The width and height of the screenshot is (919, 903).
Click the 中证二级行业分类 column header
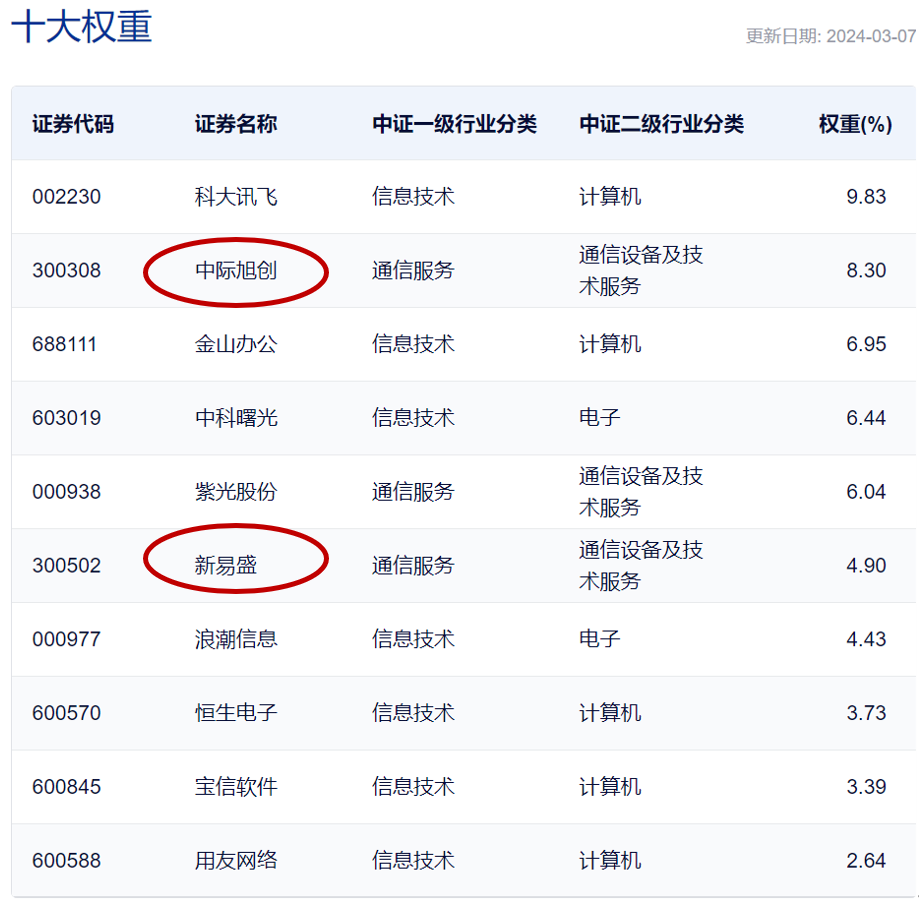click(661, 124)
